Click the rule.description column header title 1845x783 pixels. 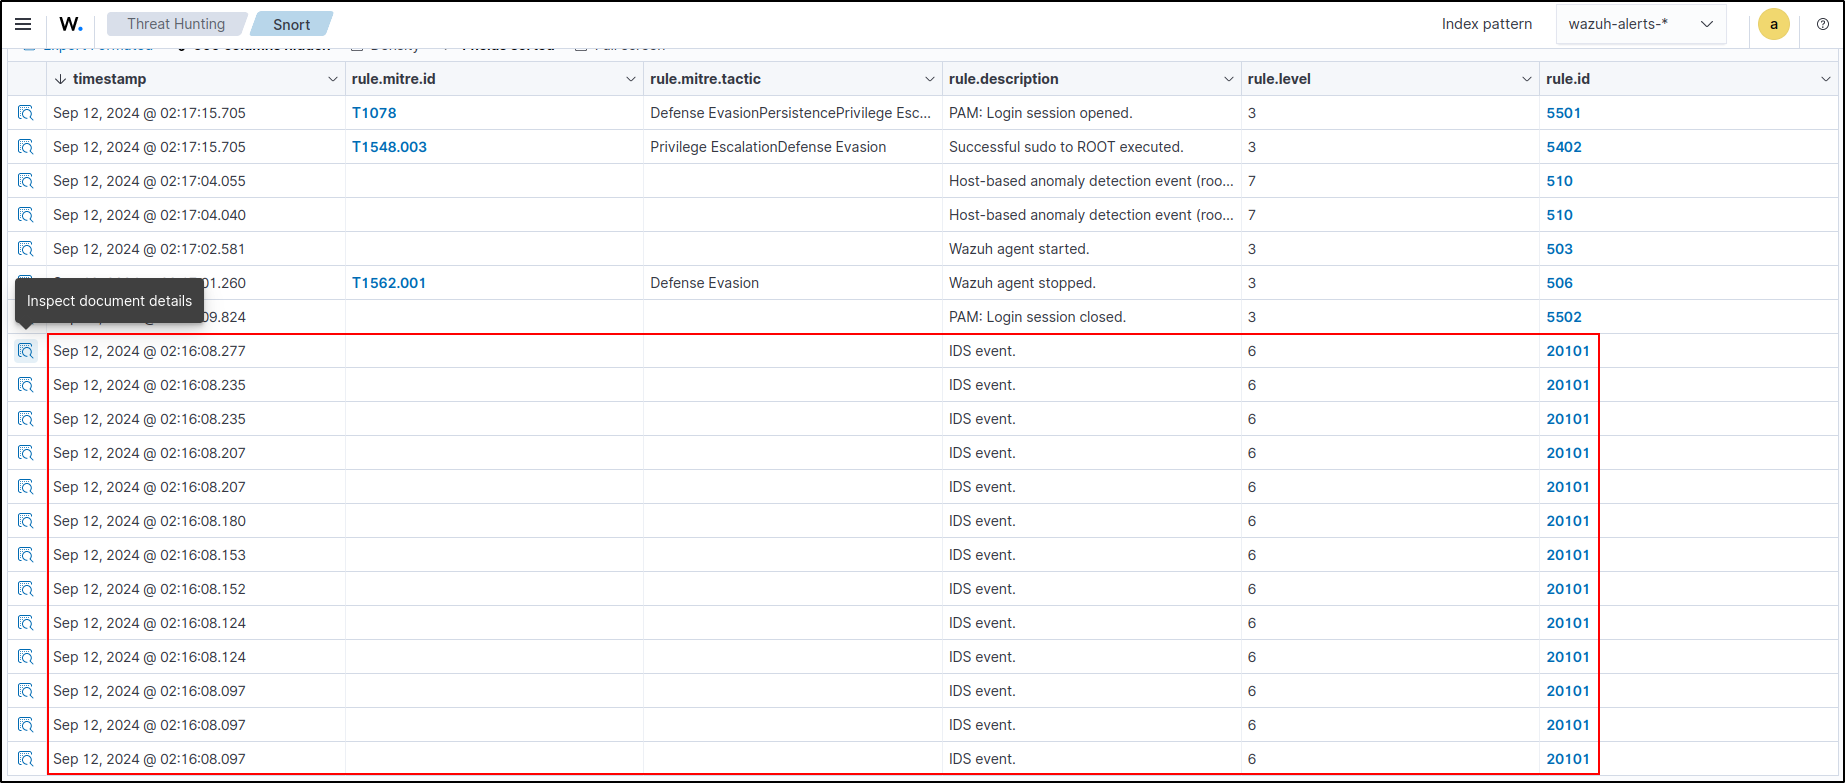click(x=1003, y=79)
